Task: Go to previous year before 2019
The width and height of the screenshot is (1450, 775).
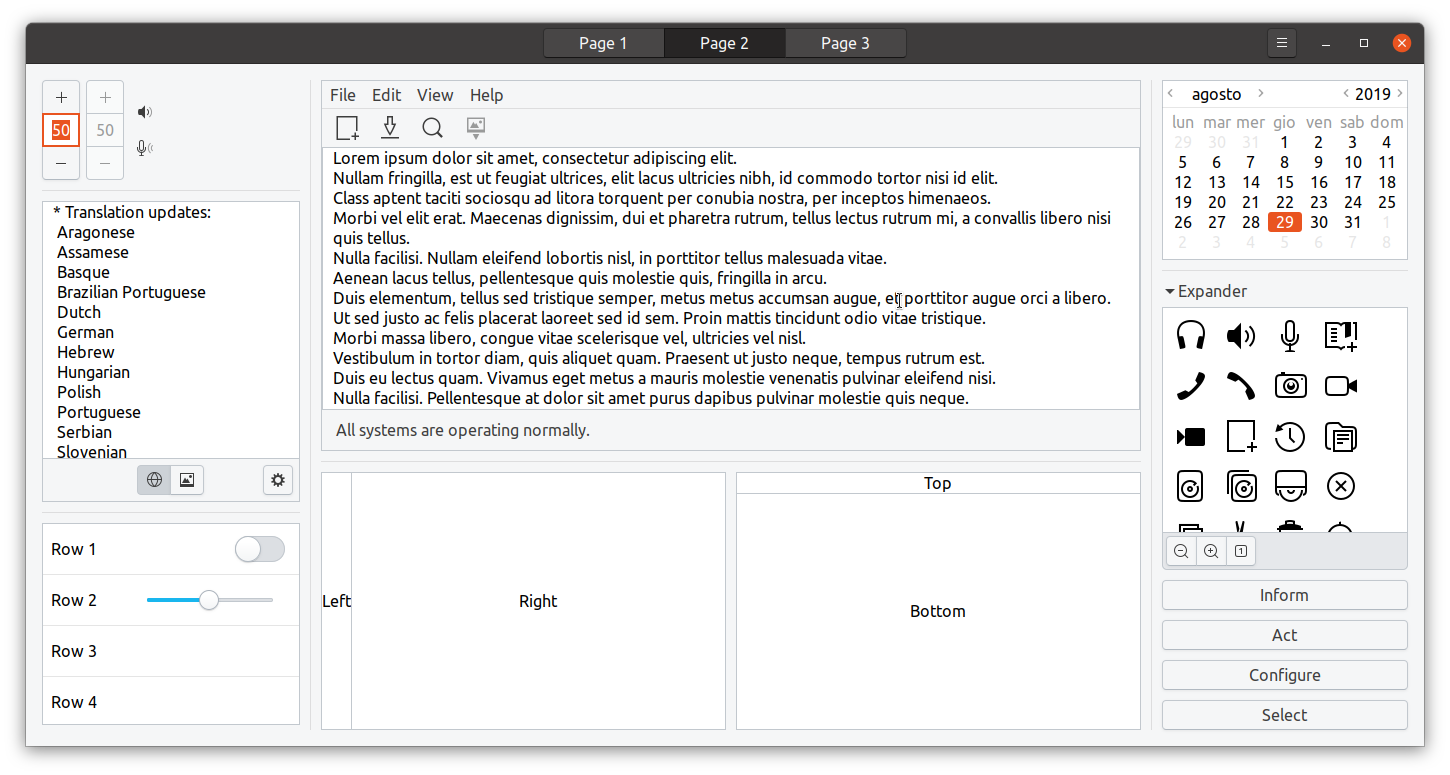Action: pyautogui.click(x=1346, y=93)
